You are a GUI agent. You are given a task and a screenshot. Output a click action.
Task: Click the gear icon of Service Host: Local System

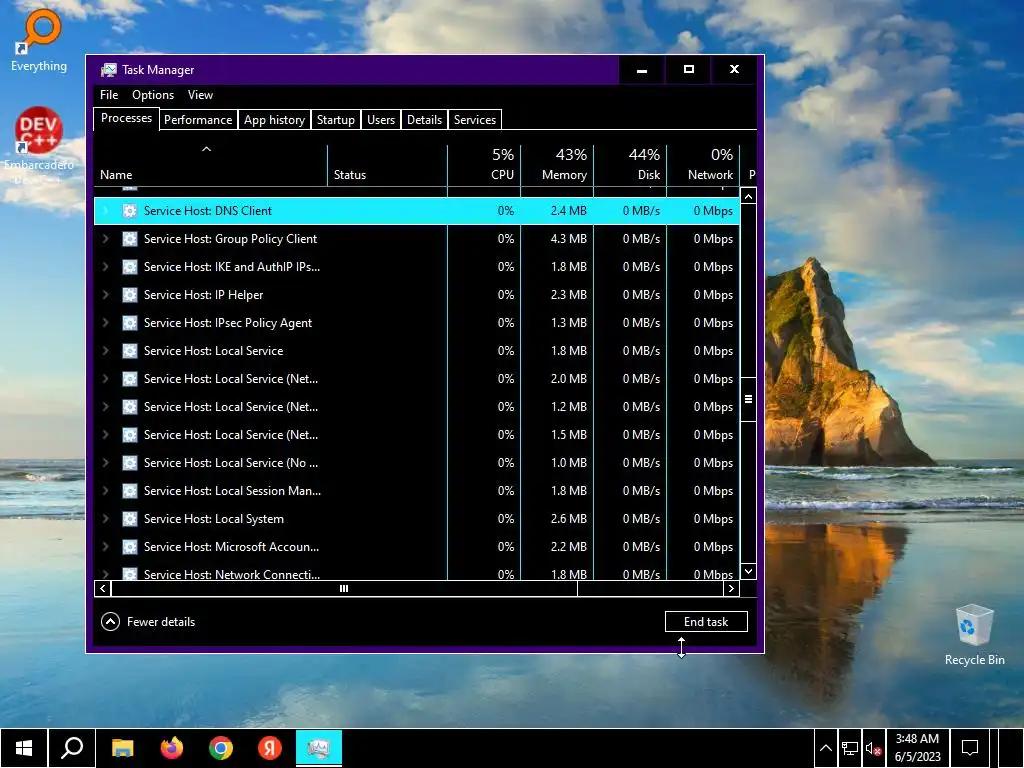tap(130, 519)
